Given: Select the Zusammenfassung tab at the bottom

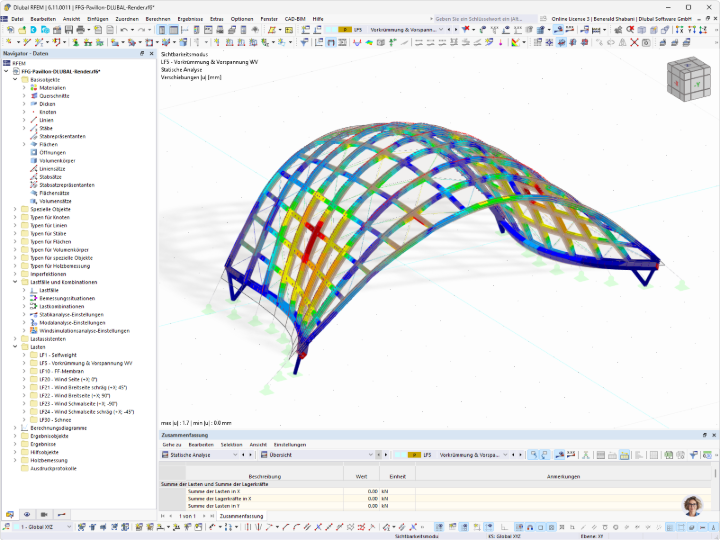Looking at the screenshot, I should [x=241, y=516].
